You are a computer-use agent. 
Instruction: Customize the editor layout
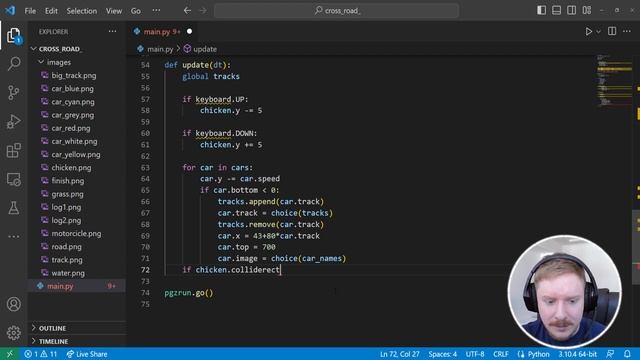[587, 10]
